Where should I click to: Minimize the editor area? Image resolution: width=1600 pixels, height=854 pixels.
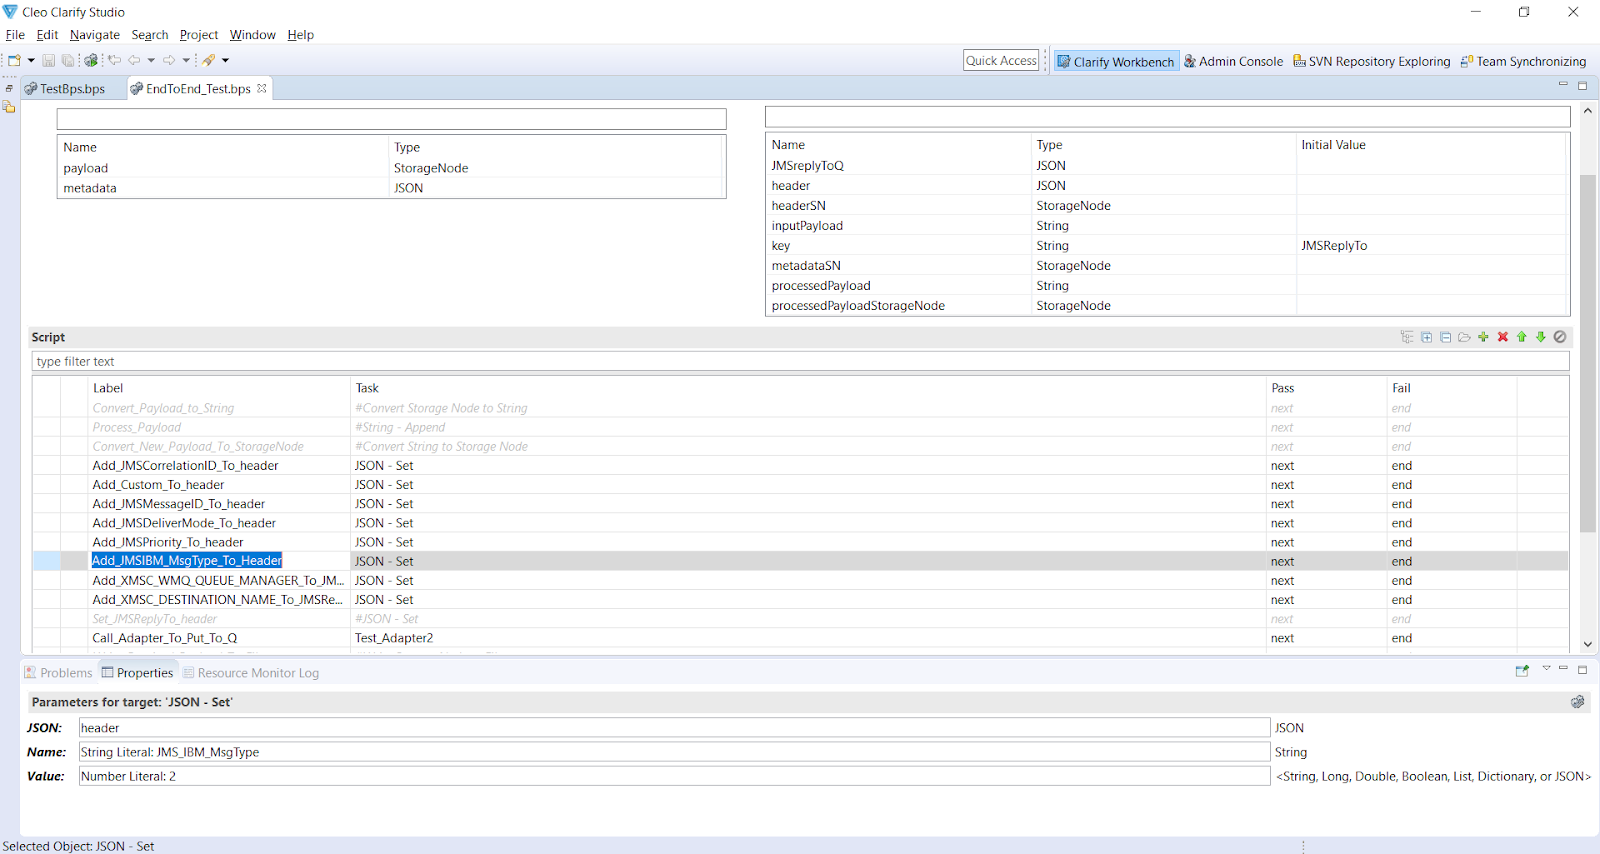point(1563,85)
